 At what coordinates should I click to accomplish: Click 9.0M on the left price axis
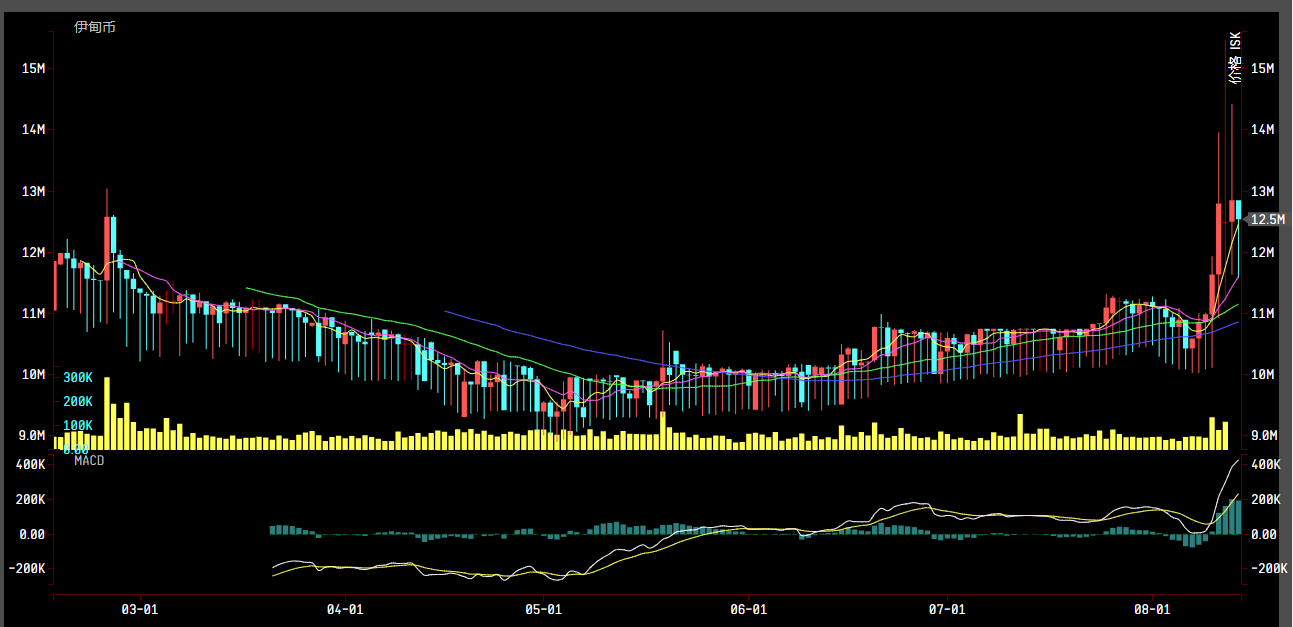(x=33, y=435)
